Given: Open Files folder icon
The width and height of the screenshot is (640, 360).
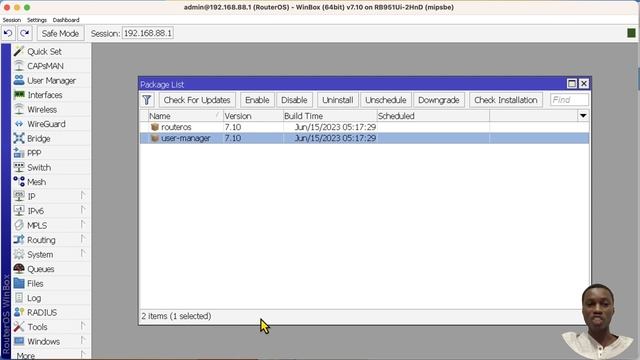Looking at the screenshot, I should [19, 283].
